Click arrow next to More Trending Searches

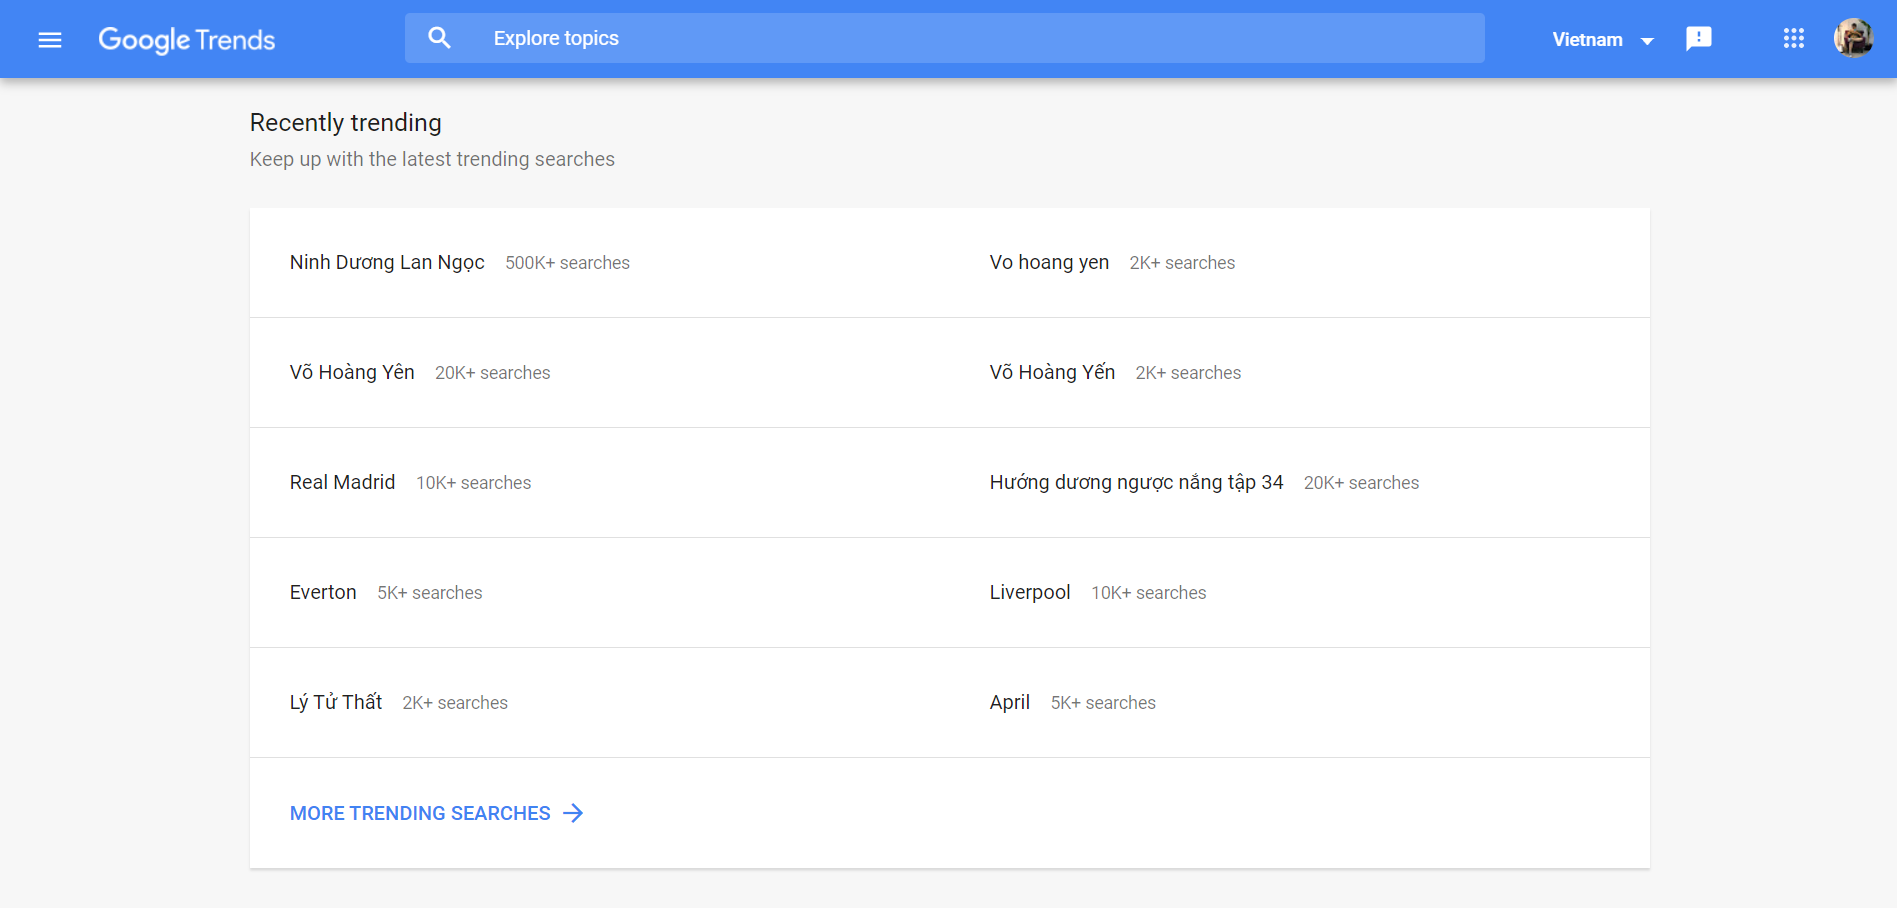[573, 813]
